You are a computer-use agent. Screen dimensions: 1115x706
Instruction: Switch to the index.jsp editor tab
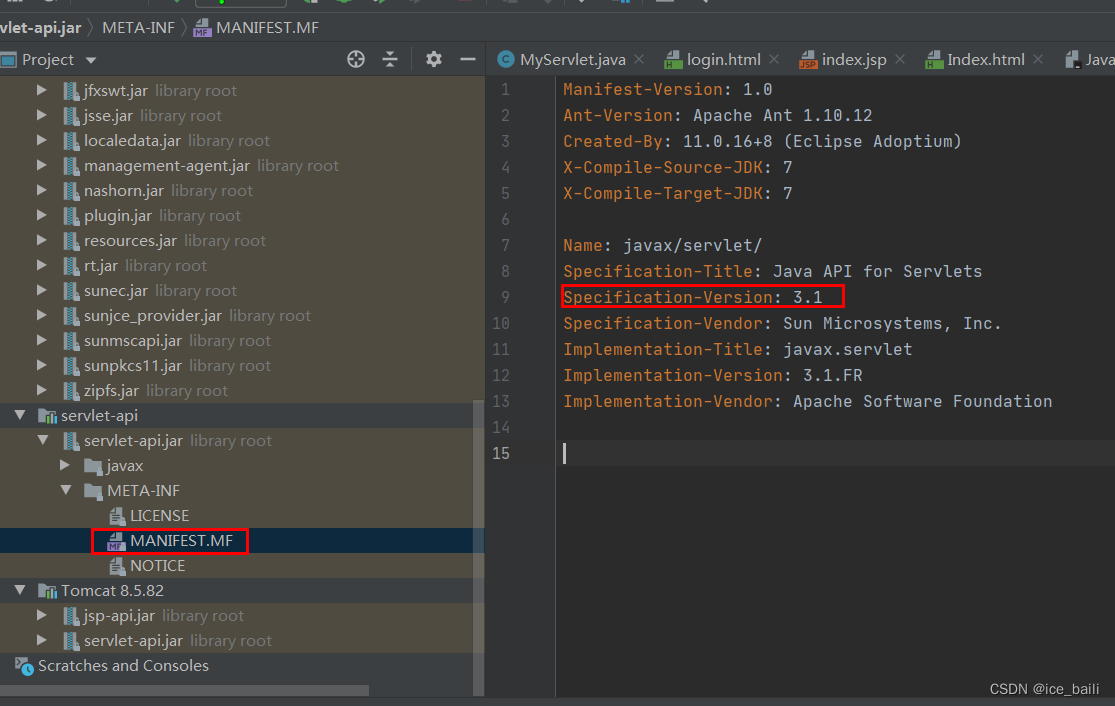[x=853, y=60]
